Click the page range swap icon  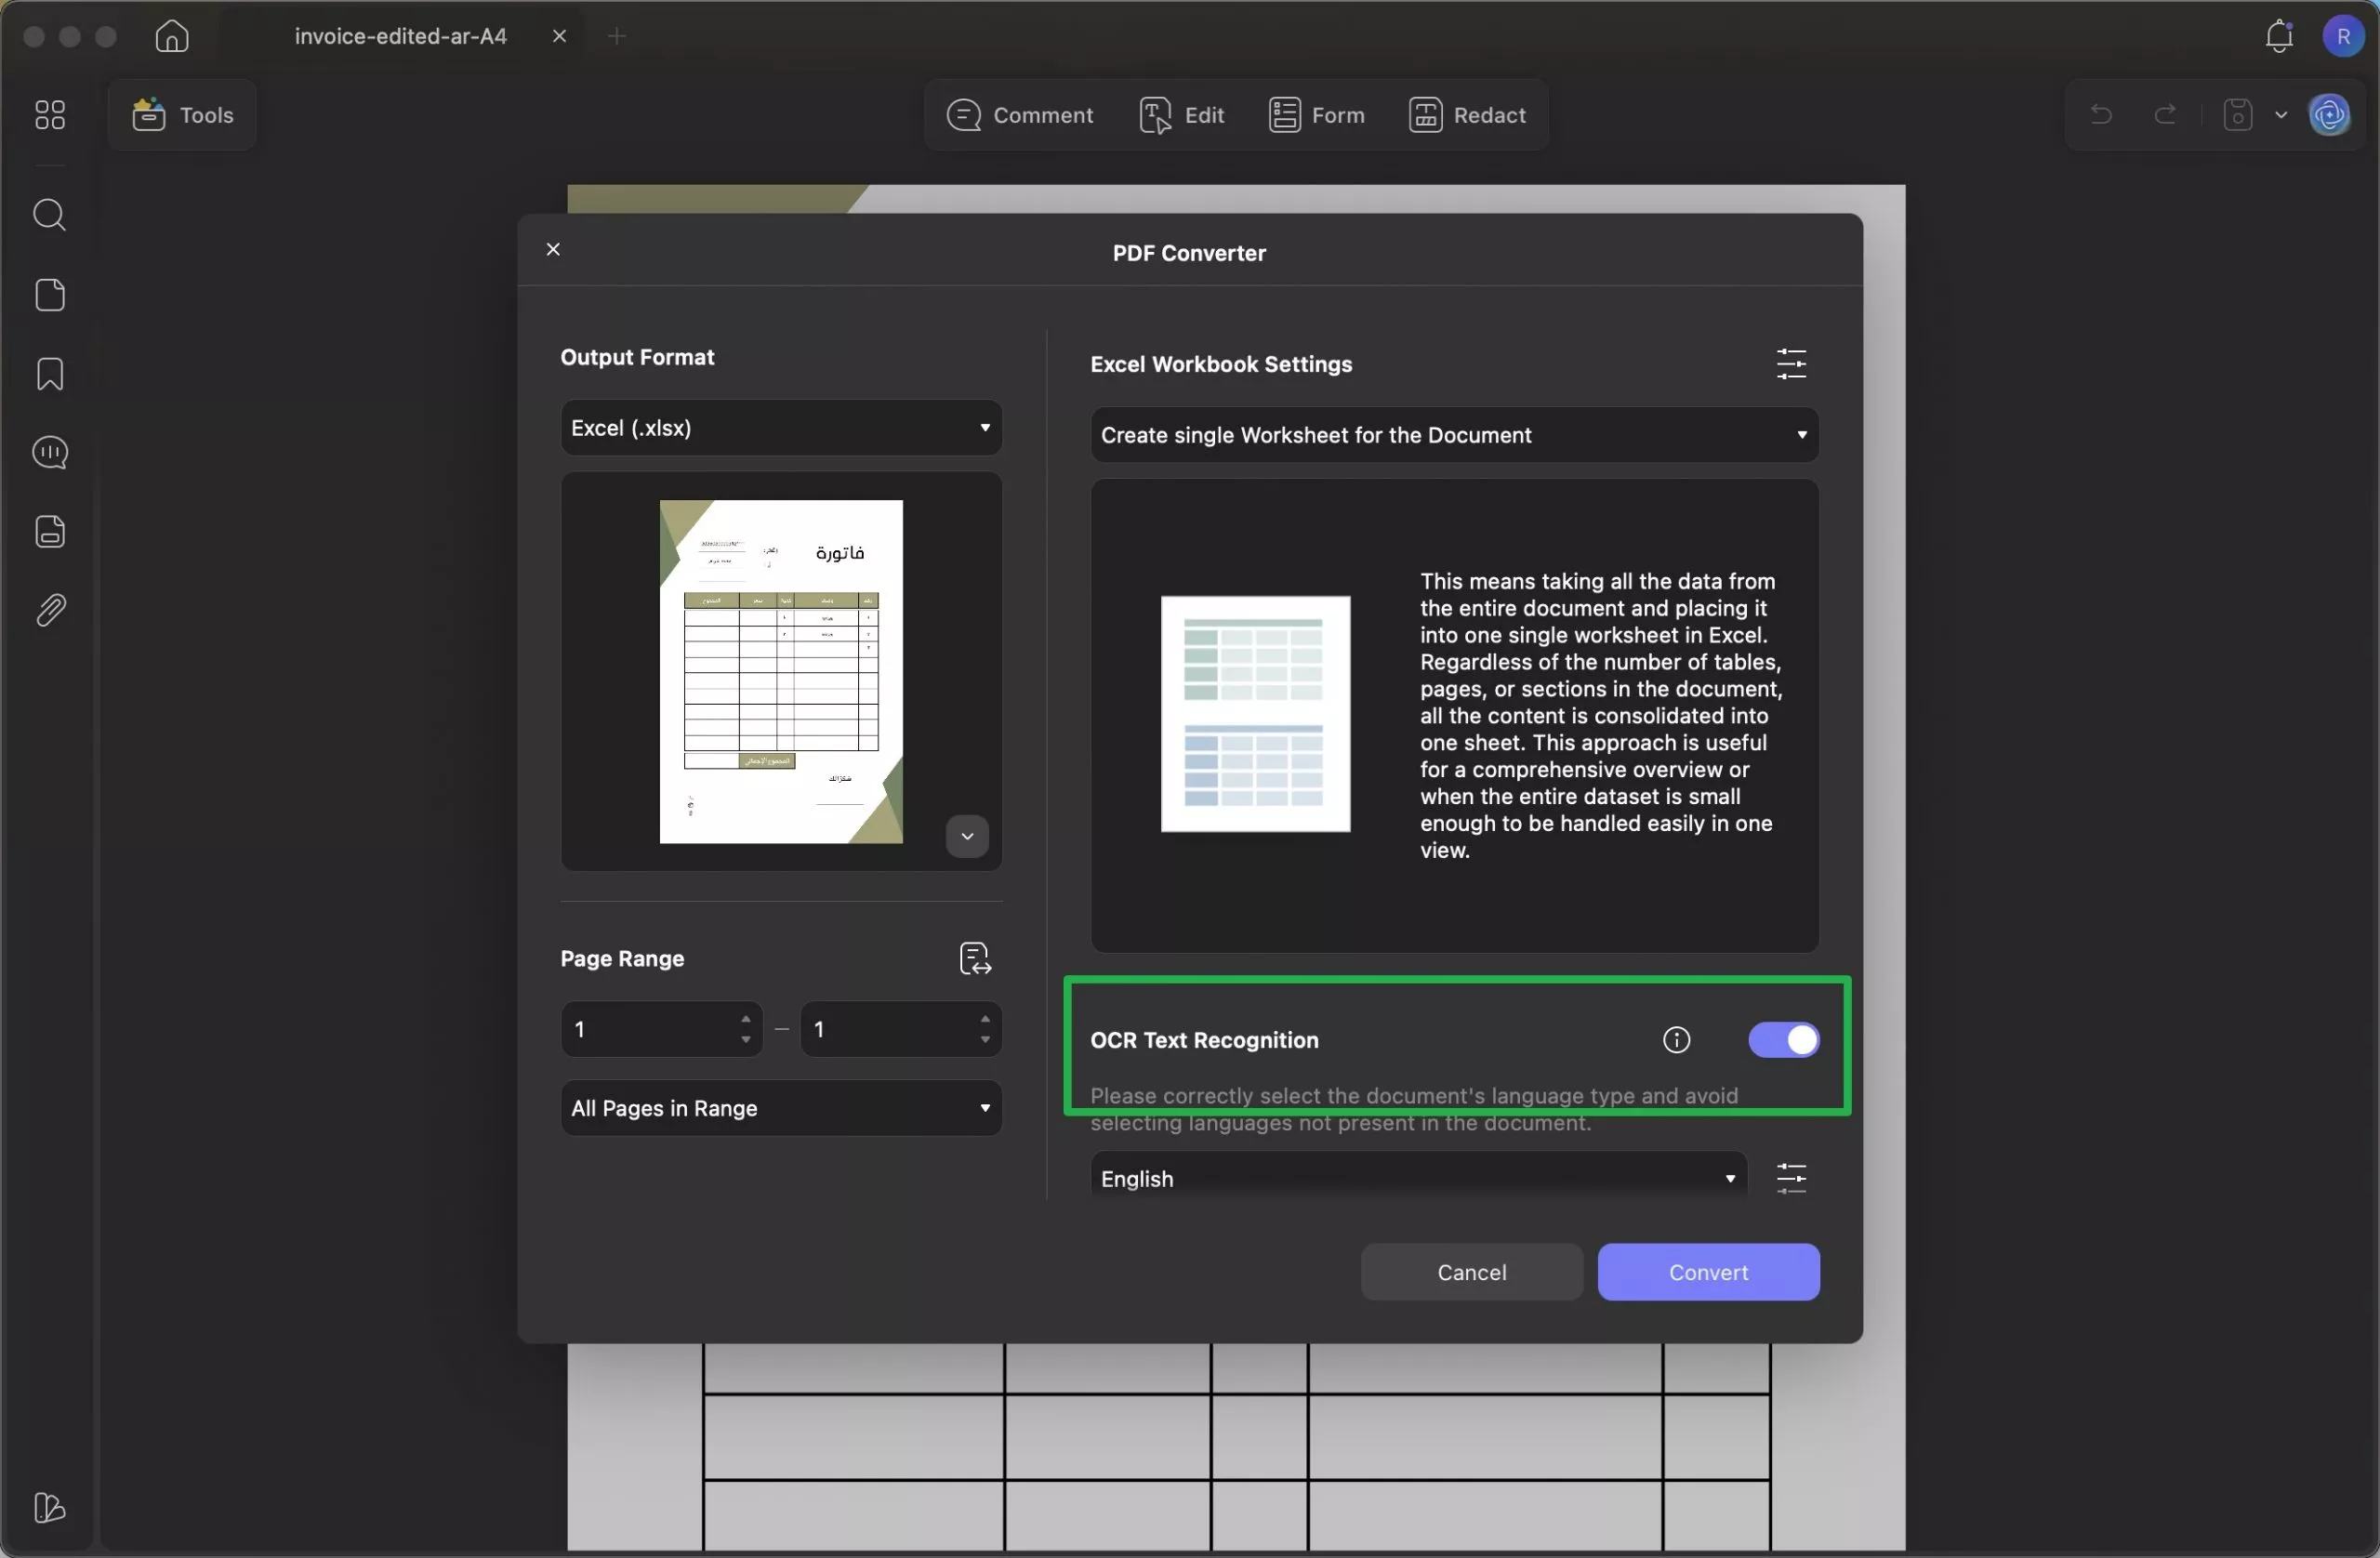[975, 958]
